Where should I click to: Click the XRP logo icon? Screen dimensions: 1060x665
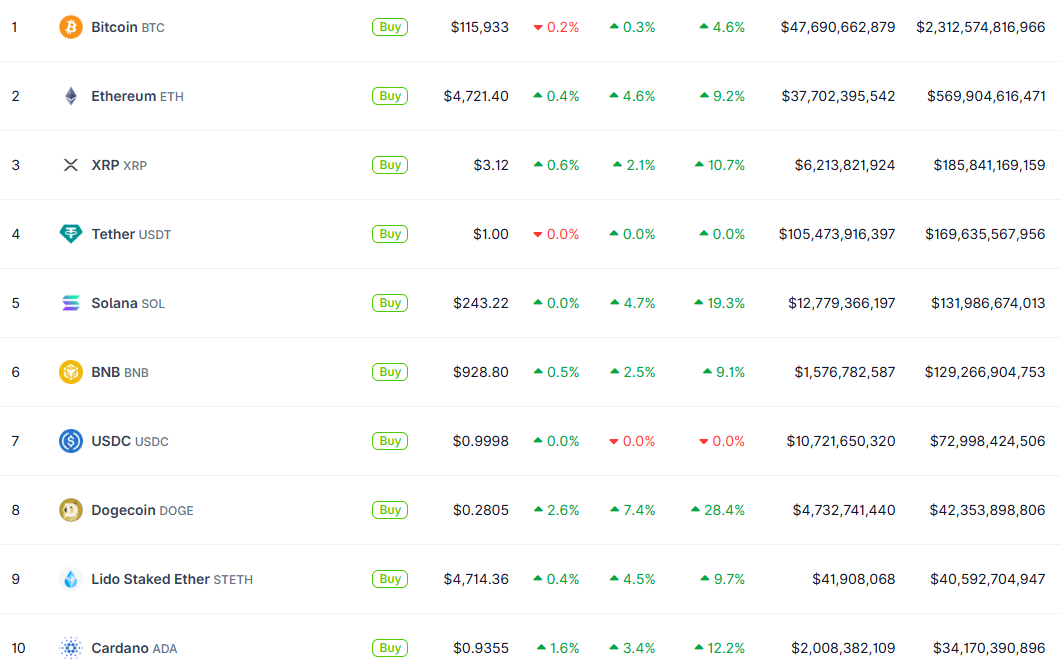70,165
